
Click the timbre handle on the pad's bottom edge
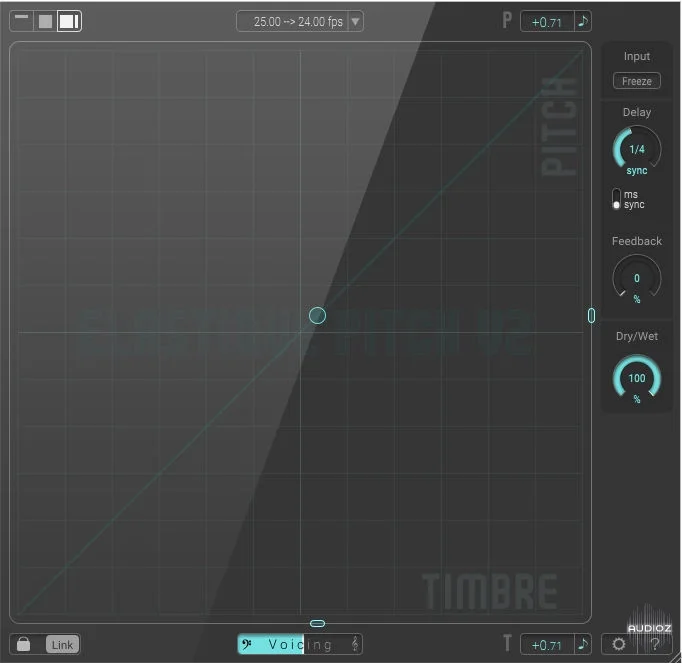click(x=317, y=623)
